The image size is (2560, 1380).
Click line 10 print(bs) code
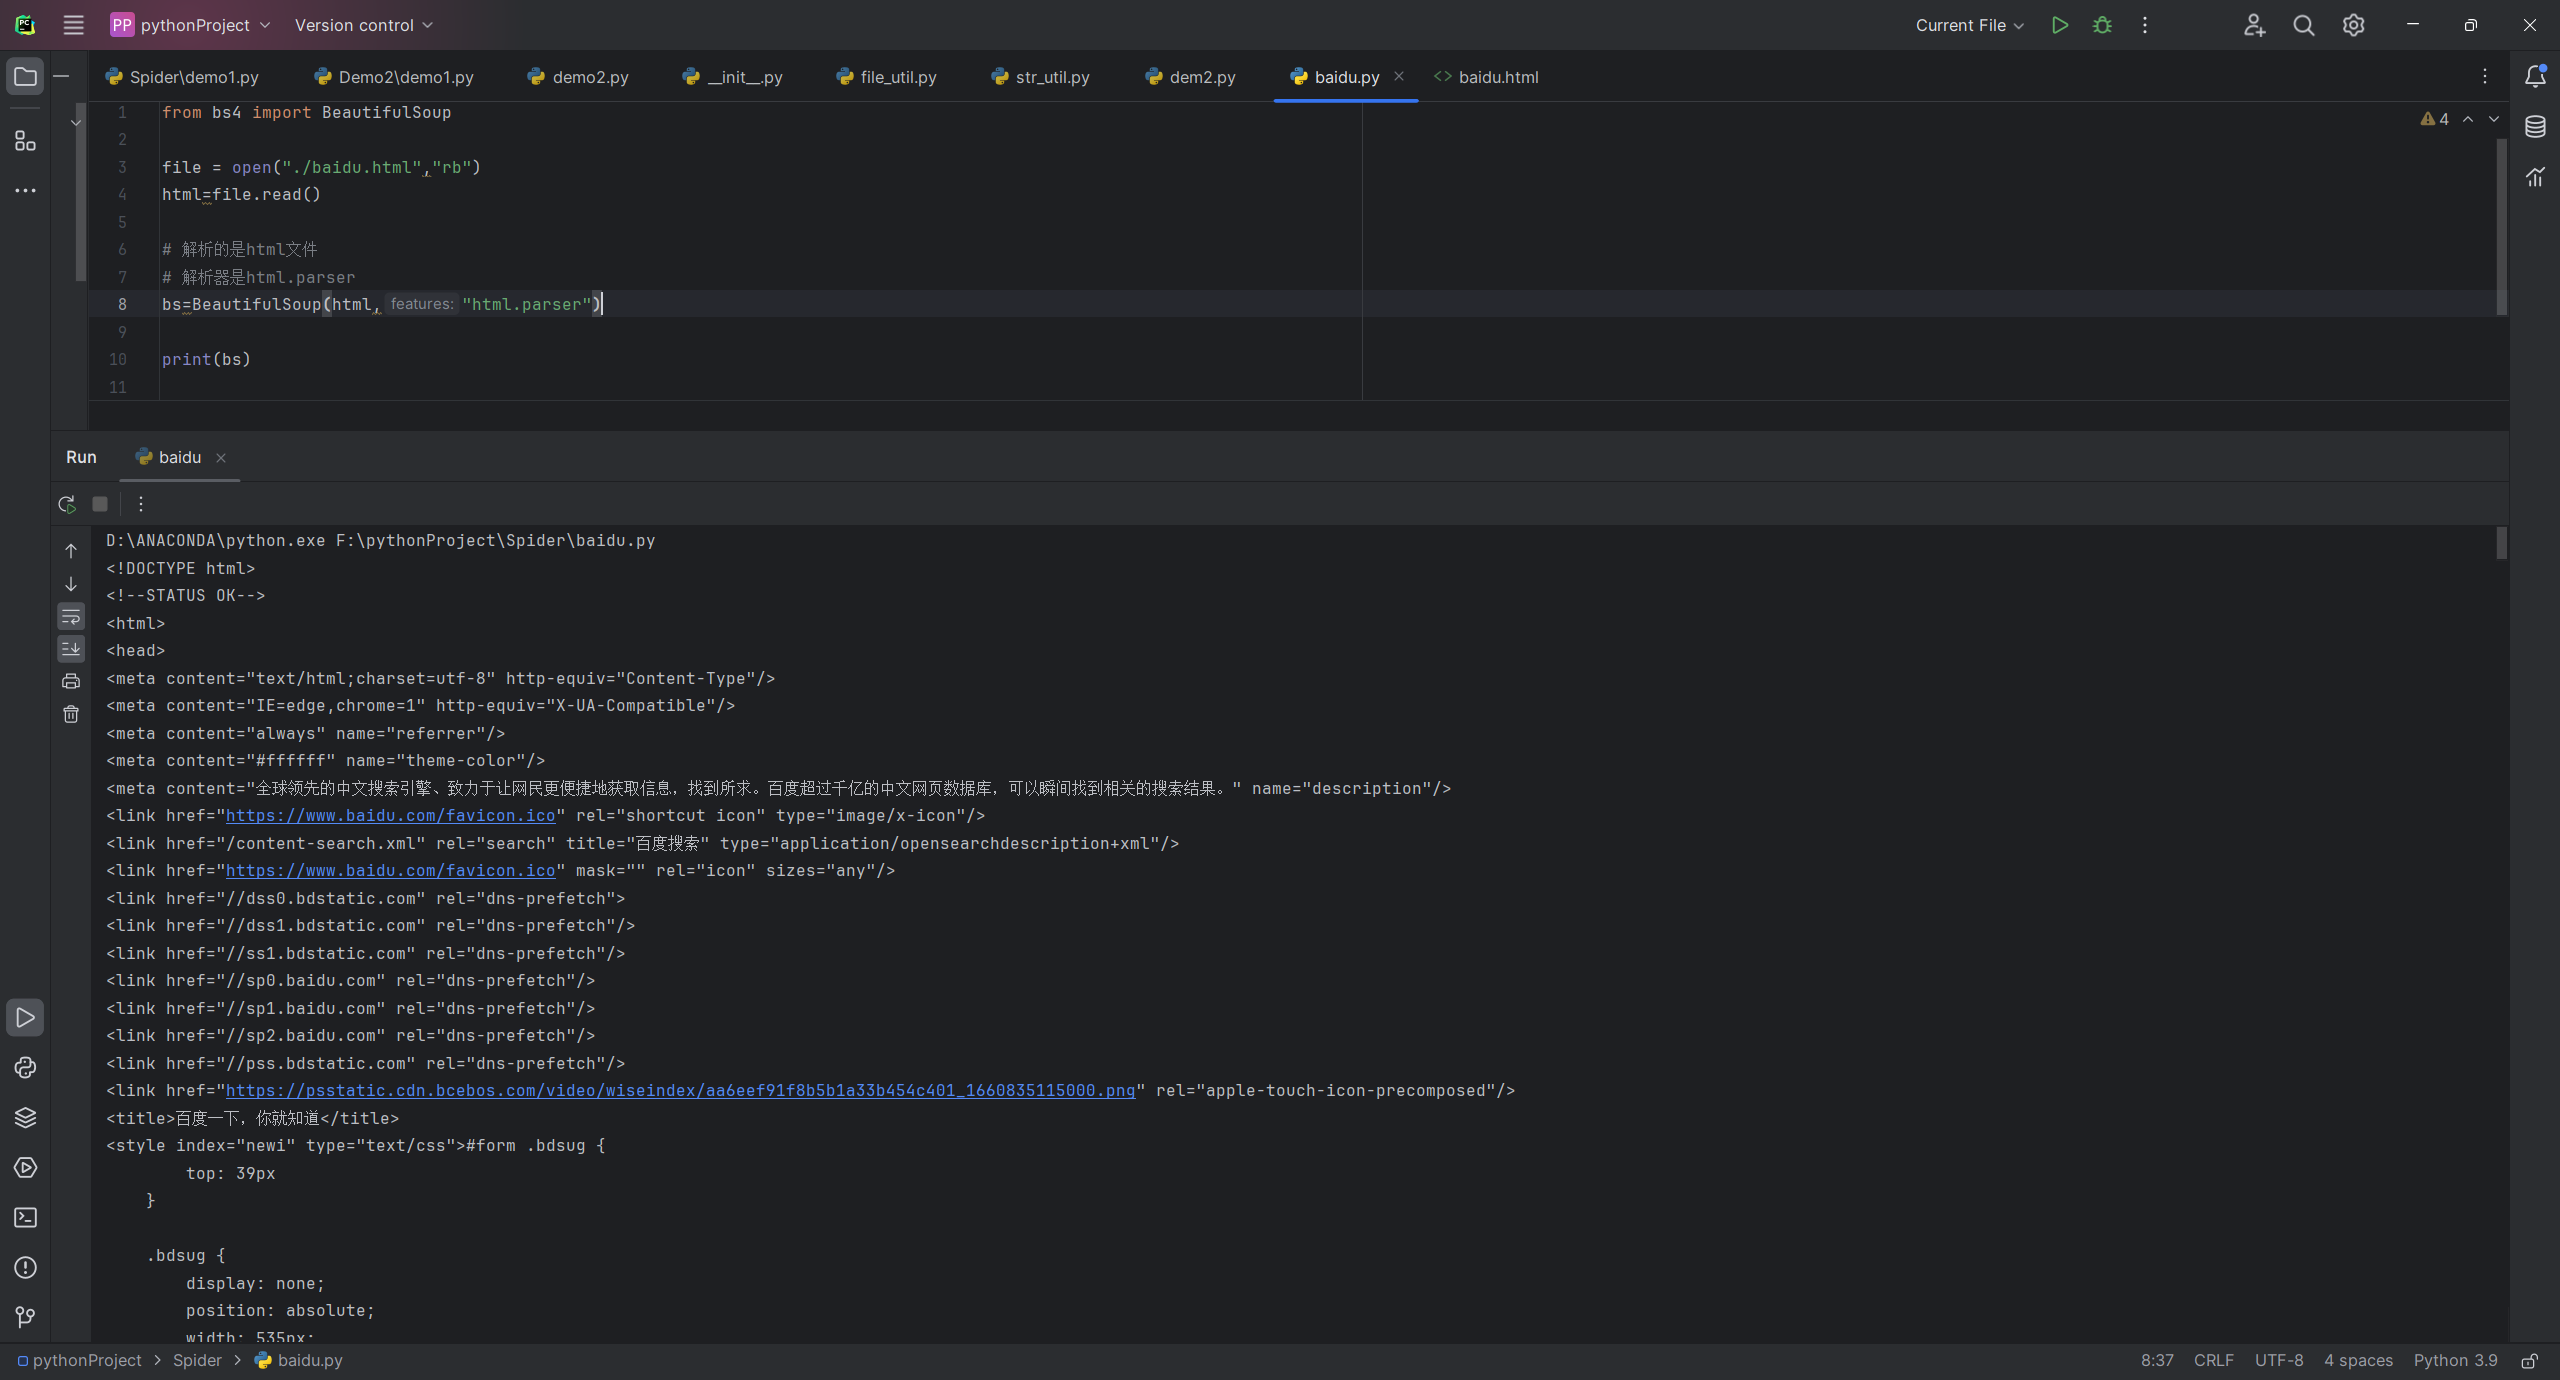[x=206, y=359]
